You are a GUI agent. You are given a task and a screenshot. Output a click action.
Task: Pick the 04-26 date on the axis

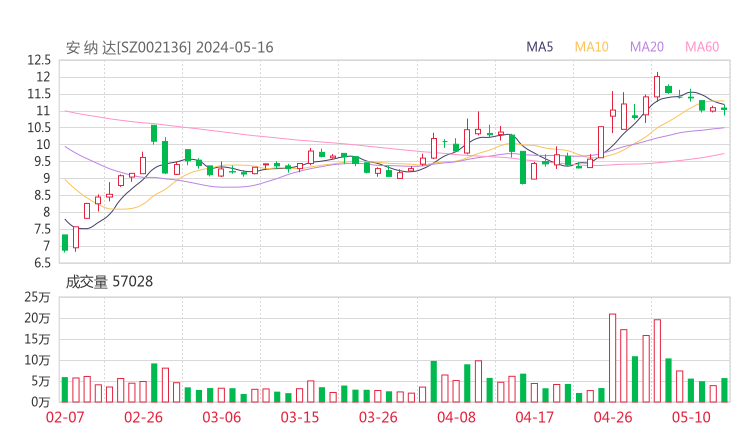click(612, 417)
